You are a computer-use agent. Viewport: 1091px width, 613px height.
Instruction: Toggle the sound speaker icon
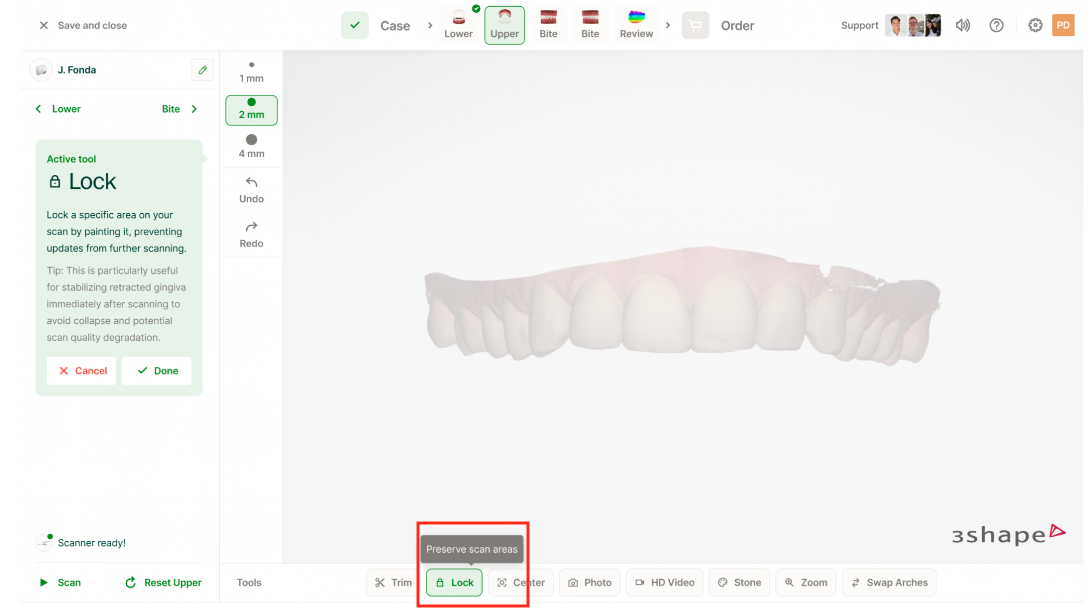click(x=962, y=25)
